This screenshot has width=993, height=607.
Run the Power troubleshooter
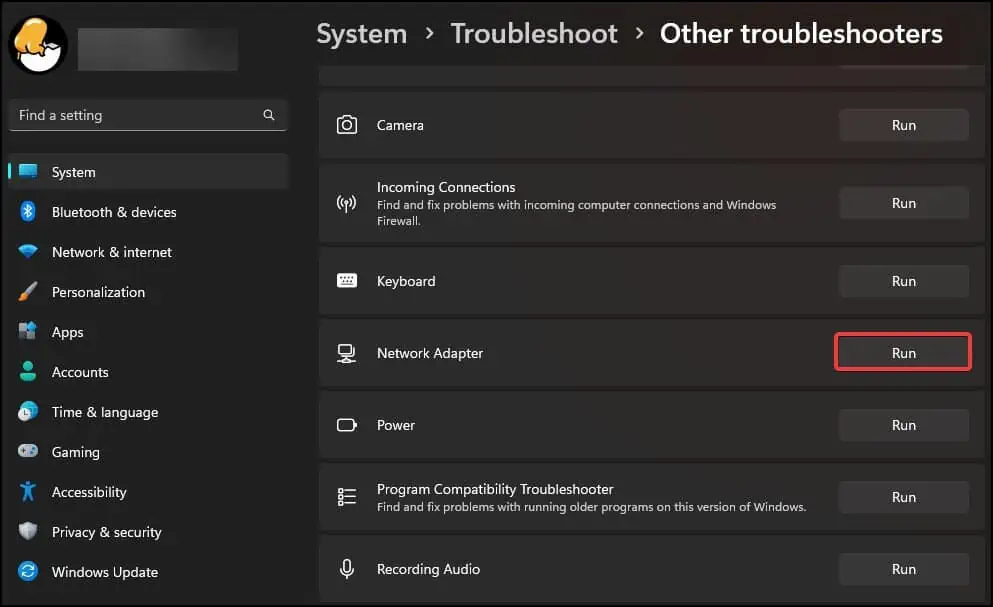904,425
